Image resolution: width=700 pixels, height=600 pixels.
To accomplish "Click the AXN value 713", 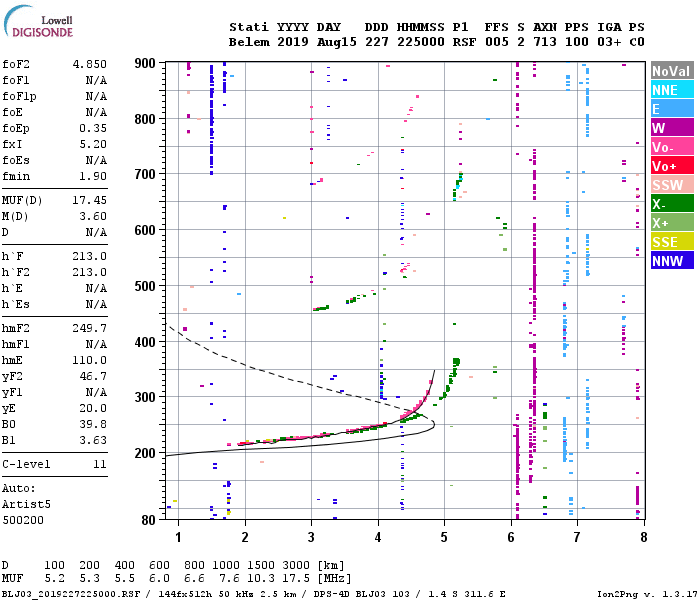I will (545, 42).
